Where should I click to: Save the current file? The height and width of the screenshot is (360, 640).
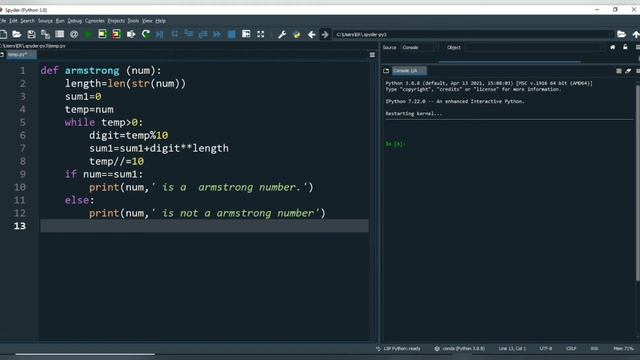[x=31, y=34]
